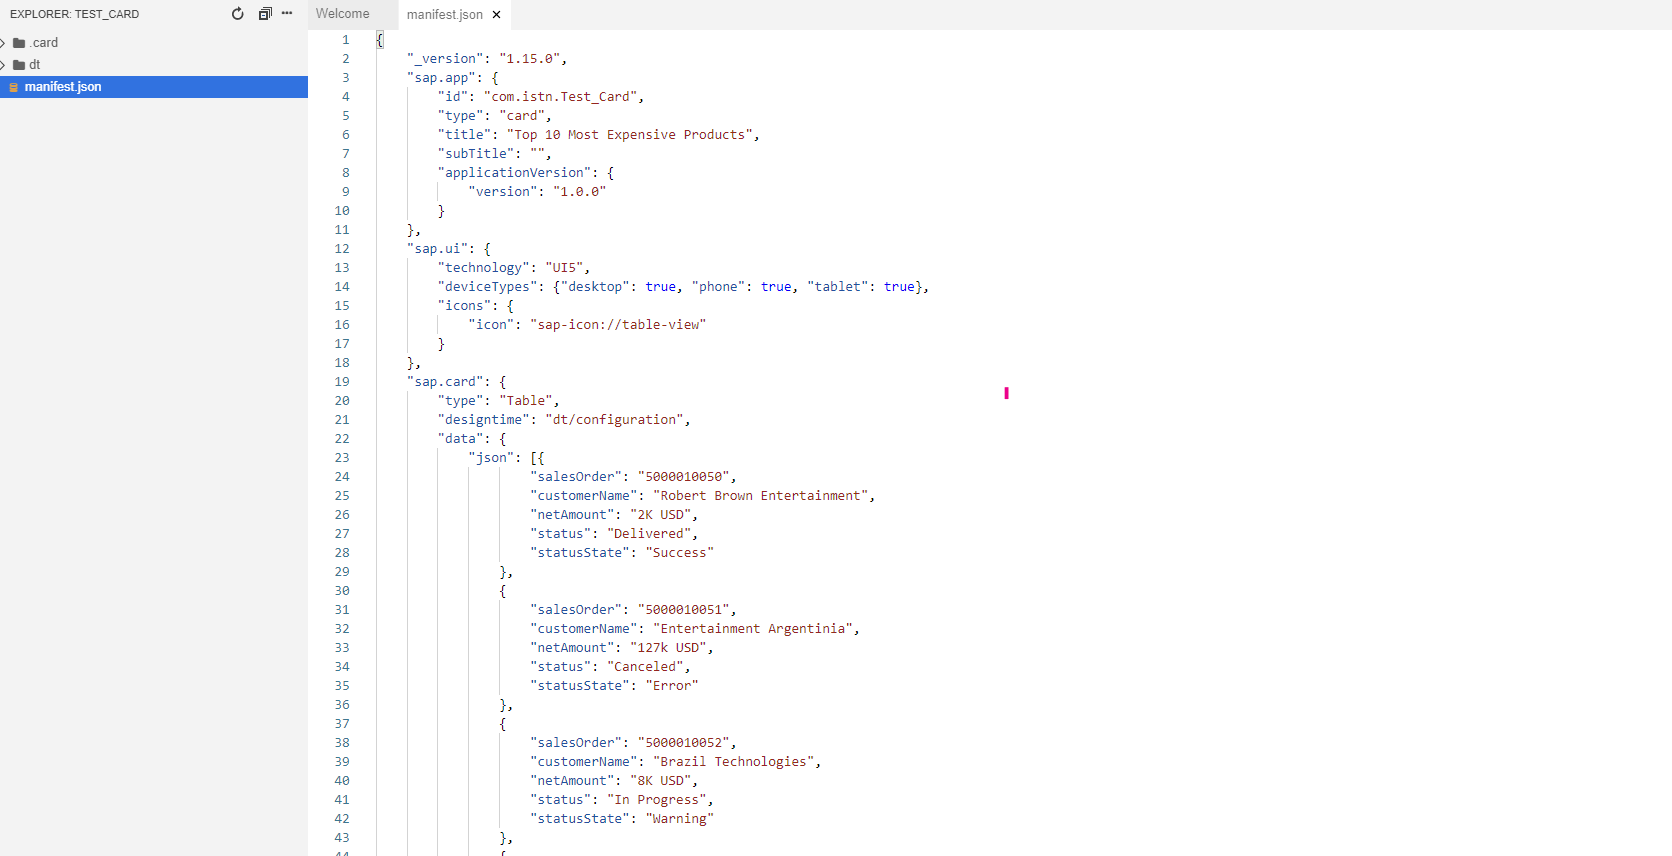This screenshot has height=856, width=1672.
Task: Click the "json" key
Action: 491,458
